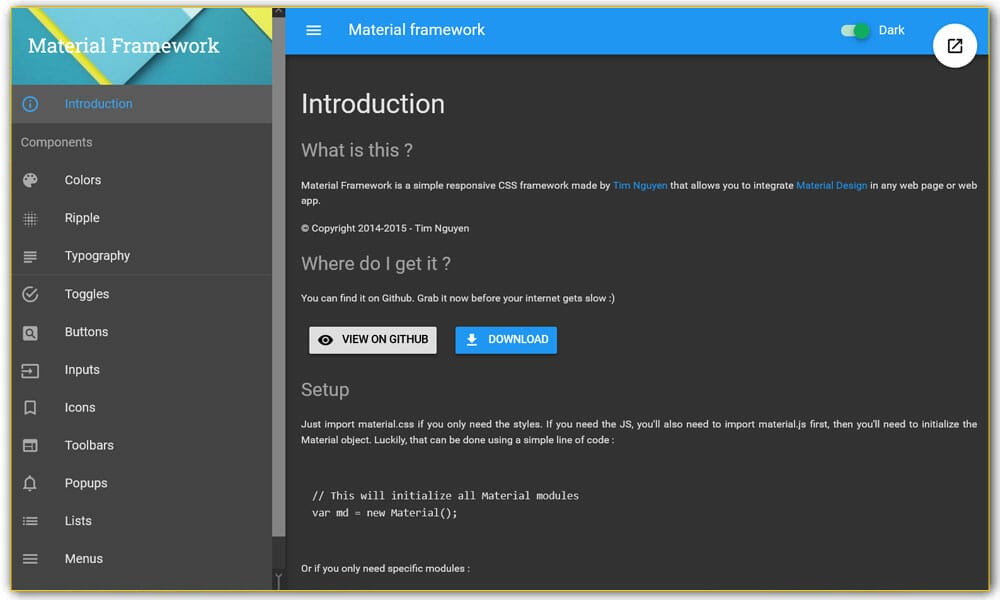The image size is (1000, 600).
Task: Click the Icons bookmark icon
Action: point(30,407)
